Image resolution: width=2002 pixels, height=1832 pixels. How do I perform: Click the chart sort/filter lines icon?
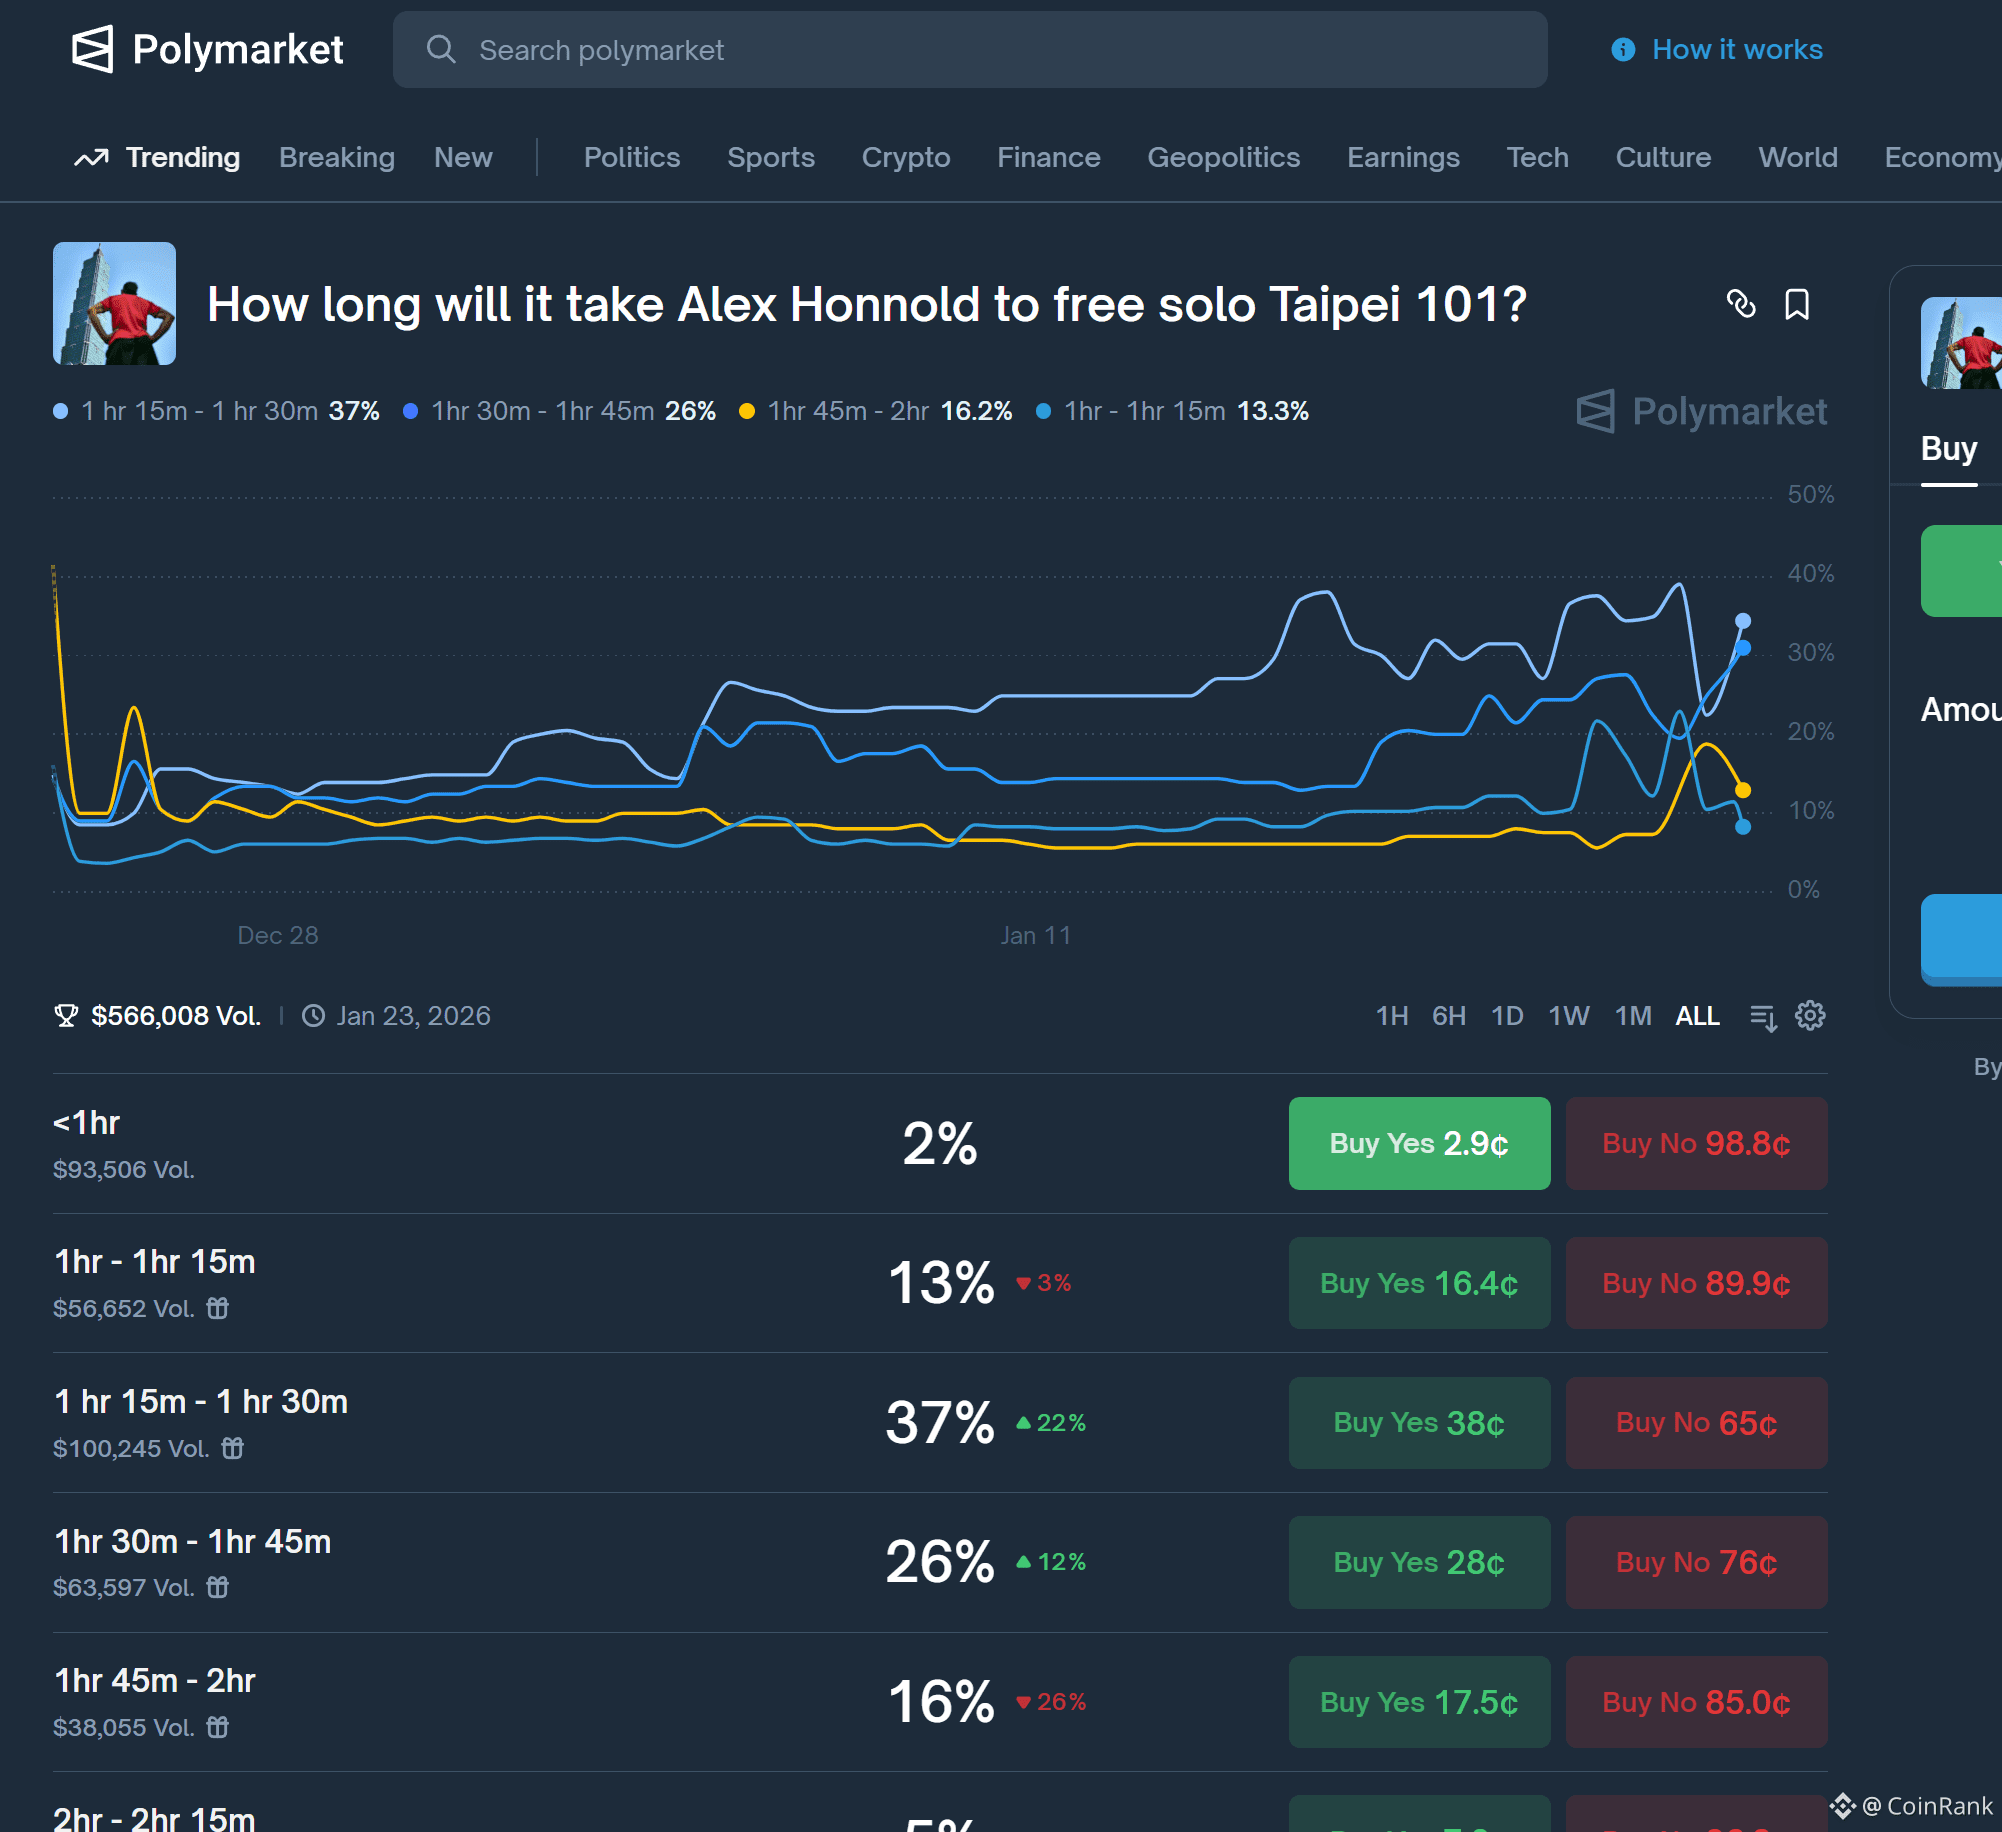(1763, 1017)
